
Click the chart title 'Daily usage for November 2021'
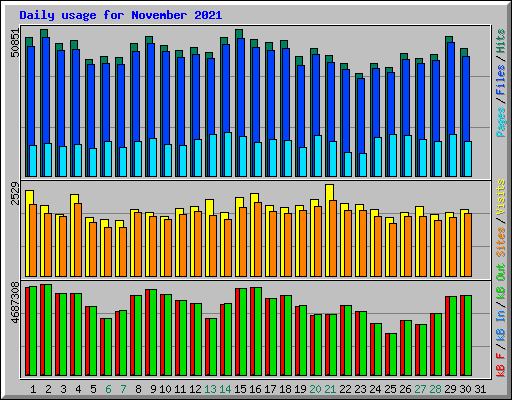[121, 15]
